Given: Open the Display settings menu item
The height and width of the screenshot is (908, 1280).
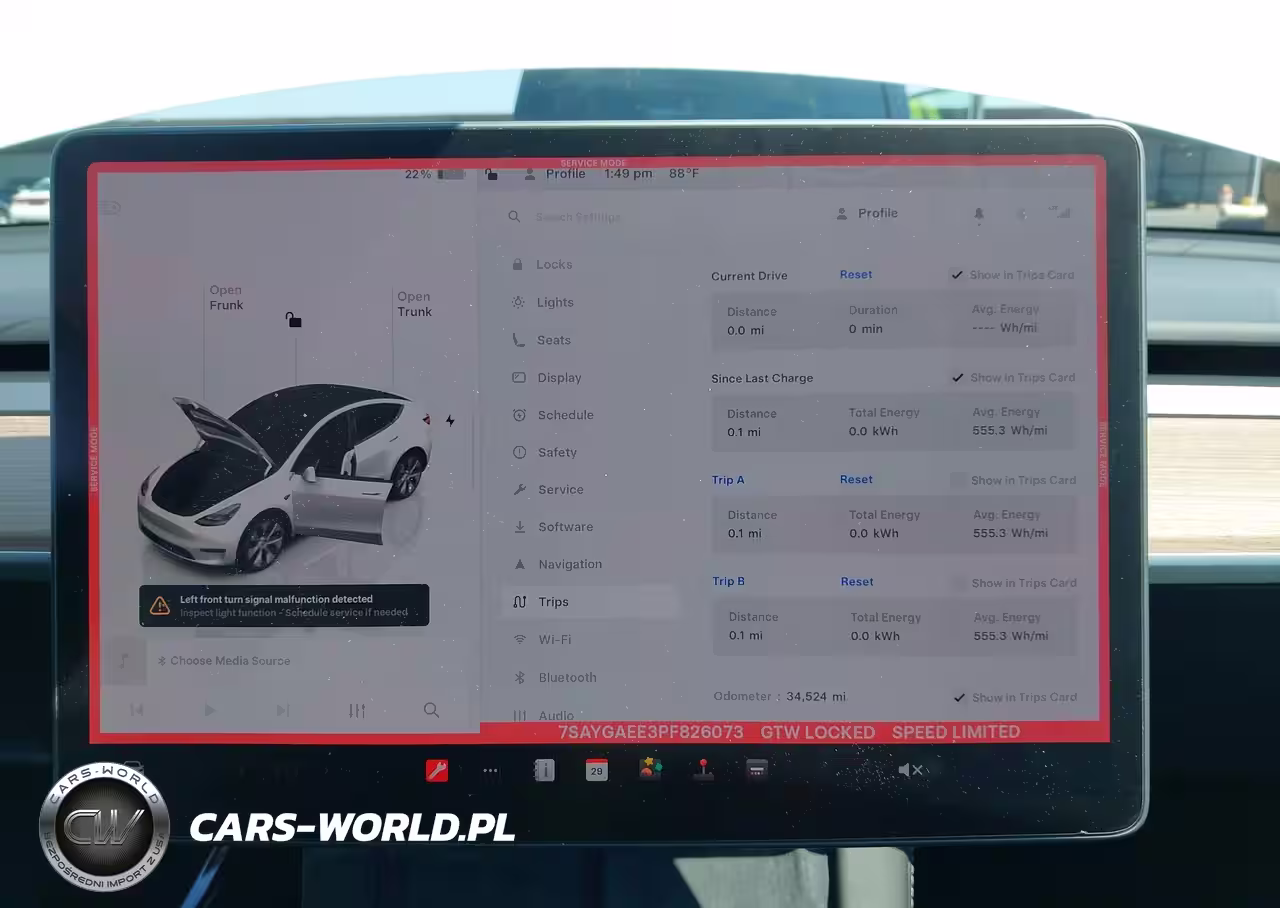Looking at the screenshot, I should click(559, 378).
